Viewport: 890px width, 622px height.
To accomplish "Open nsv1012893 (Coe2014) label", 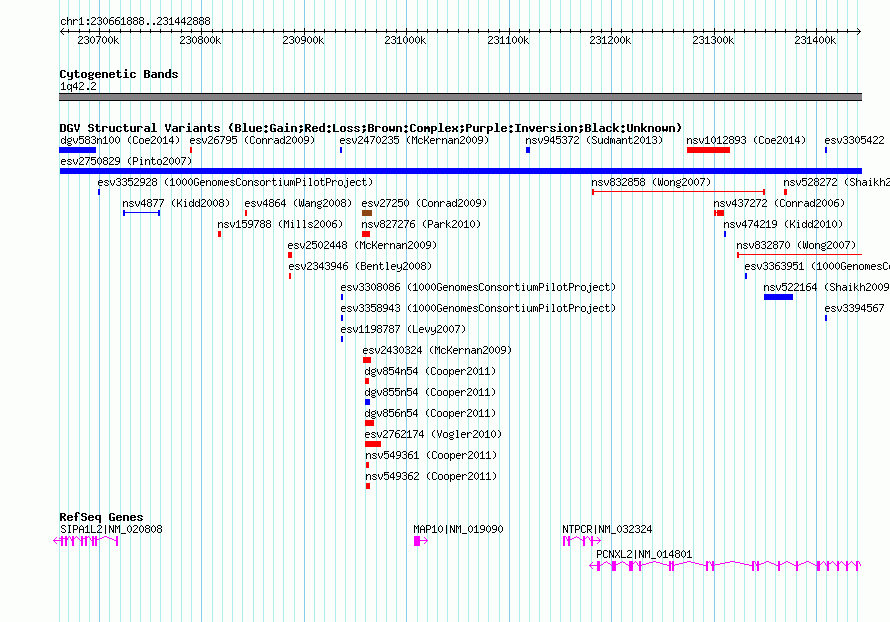I will [x=746, y=140].
